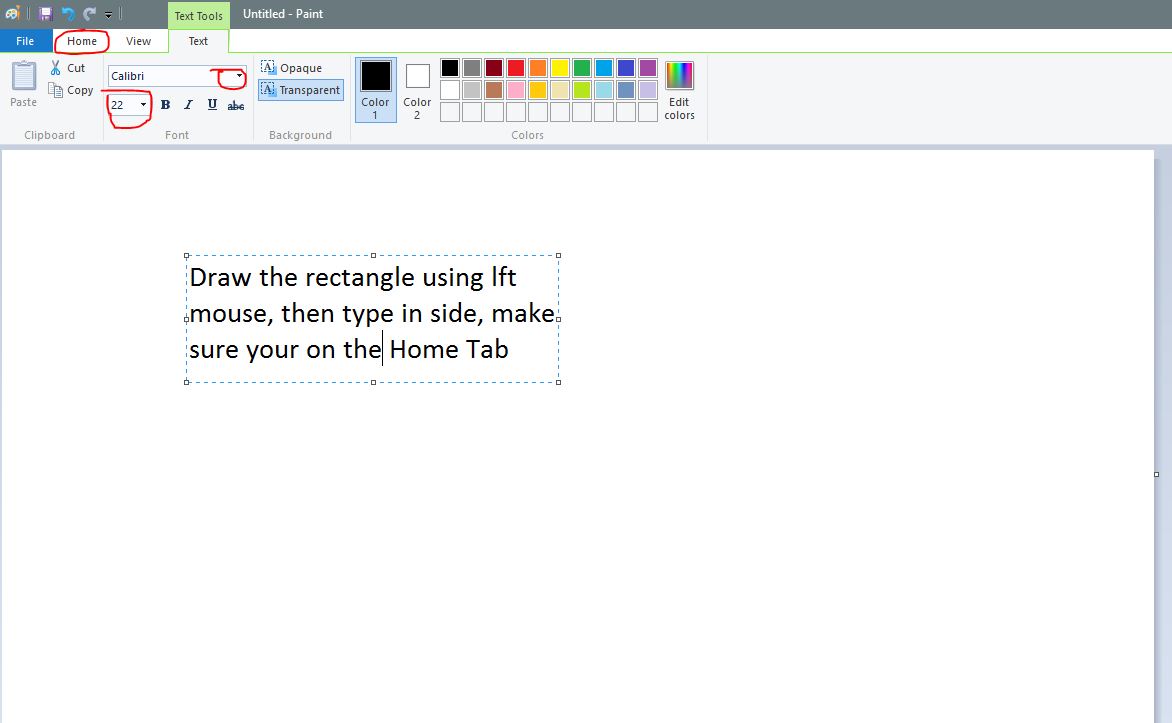Pick the yellow color swatch
This screenshot has width=1172, height=723.
click(560, 68)
